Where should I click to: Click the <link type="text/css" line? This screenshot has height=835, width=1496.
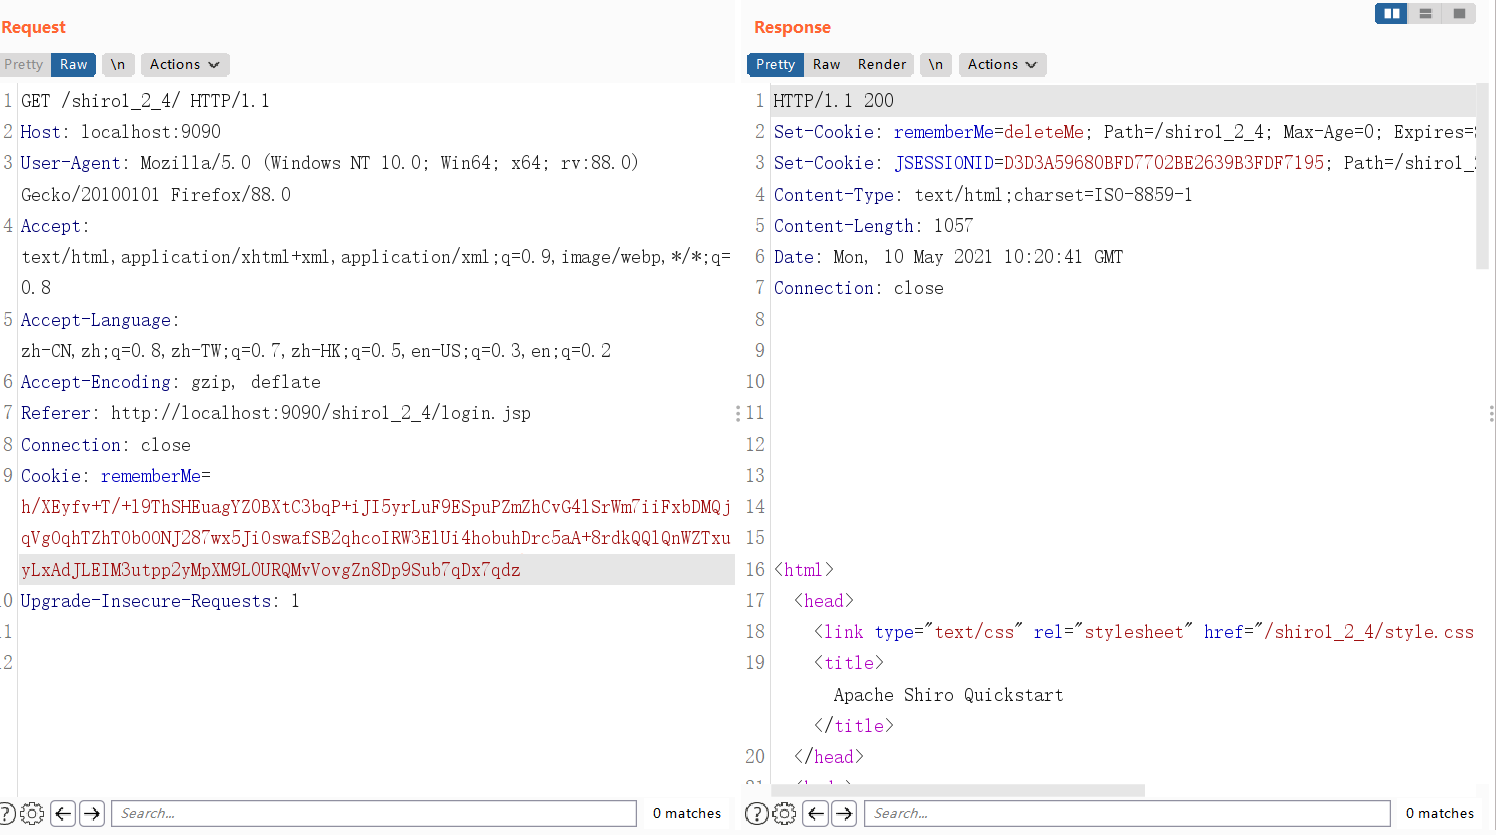1144,632
